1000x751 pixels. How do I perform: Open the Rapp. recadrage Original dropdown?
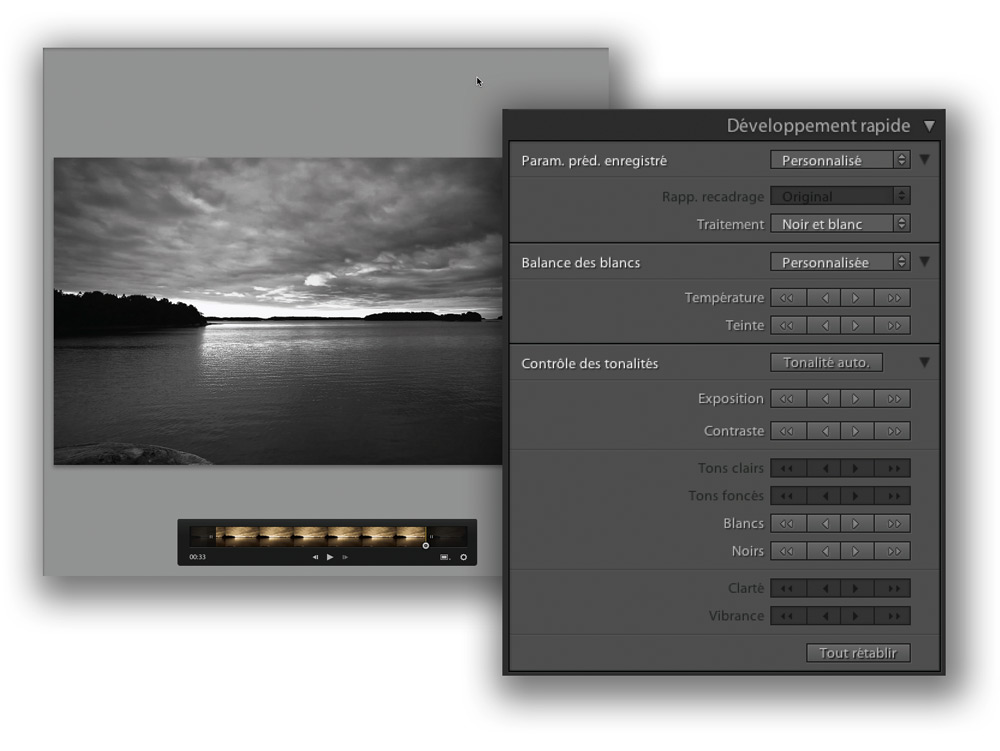coord(840,196)
